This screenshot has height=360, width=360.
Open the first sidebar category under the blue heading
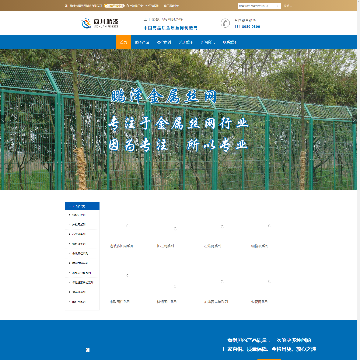[x=78, y=215]
